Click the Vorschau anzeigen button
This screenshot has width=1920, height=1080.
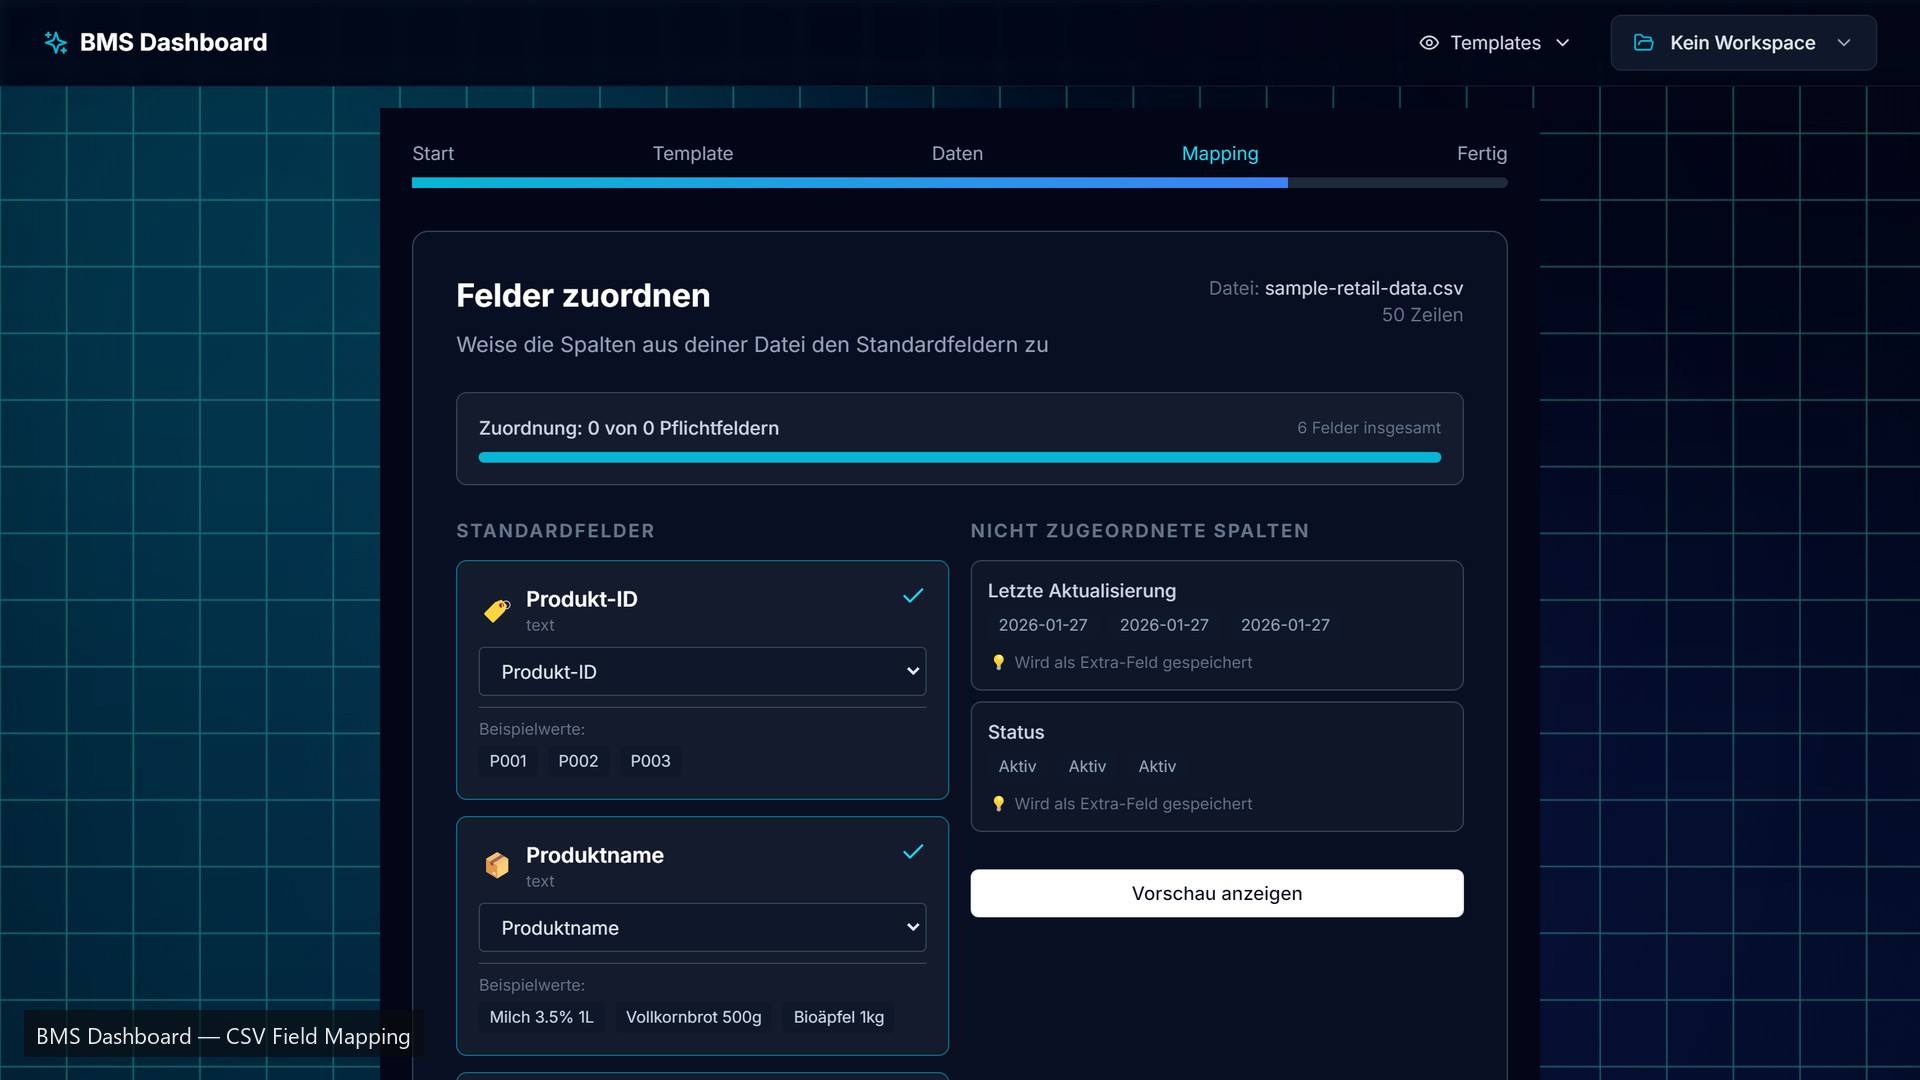[1217, 893]
